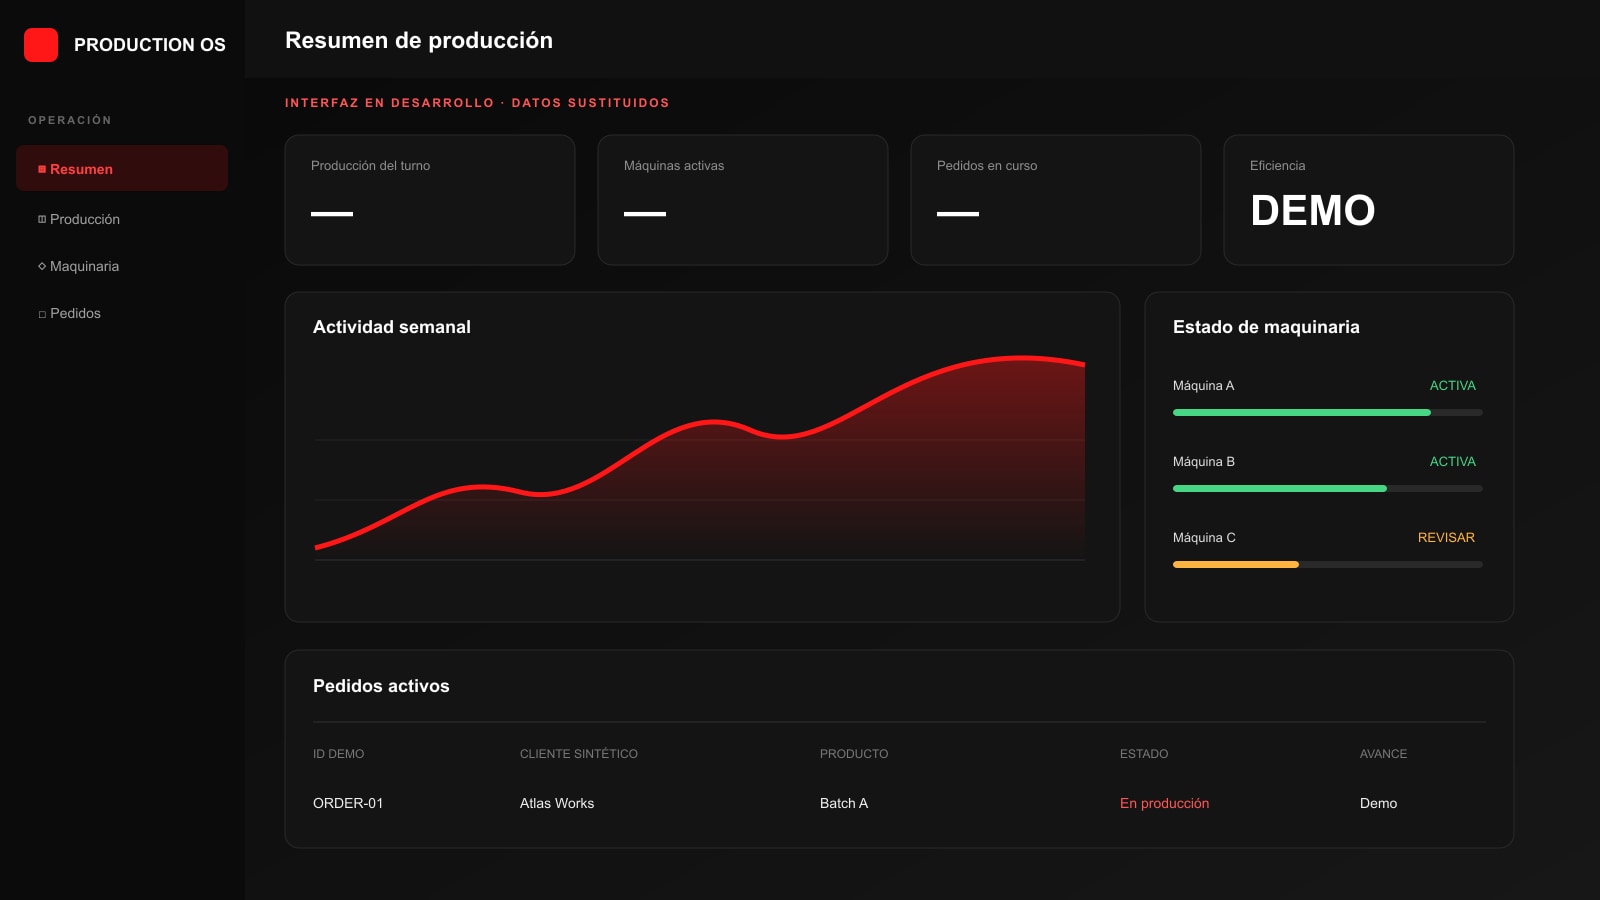Viewport: 1600px width, 900px height.
Task: Click the Interfaz en desarrollo notice
Action: pyautogui.click(x=477, y=103)
